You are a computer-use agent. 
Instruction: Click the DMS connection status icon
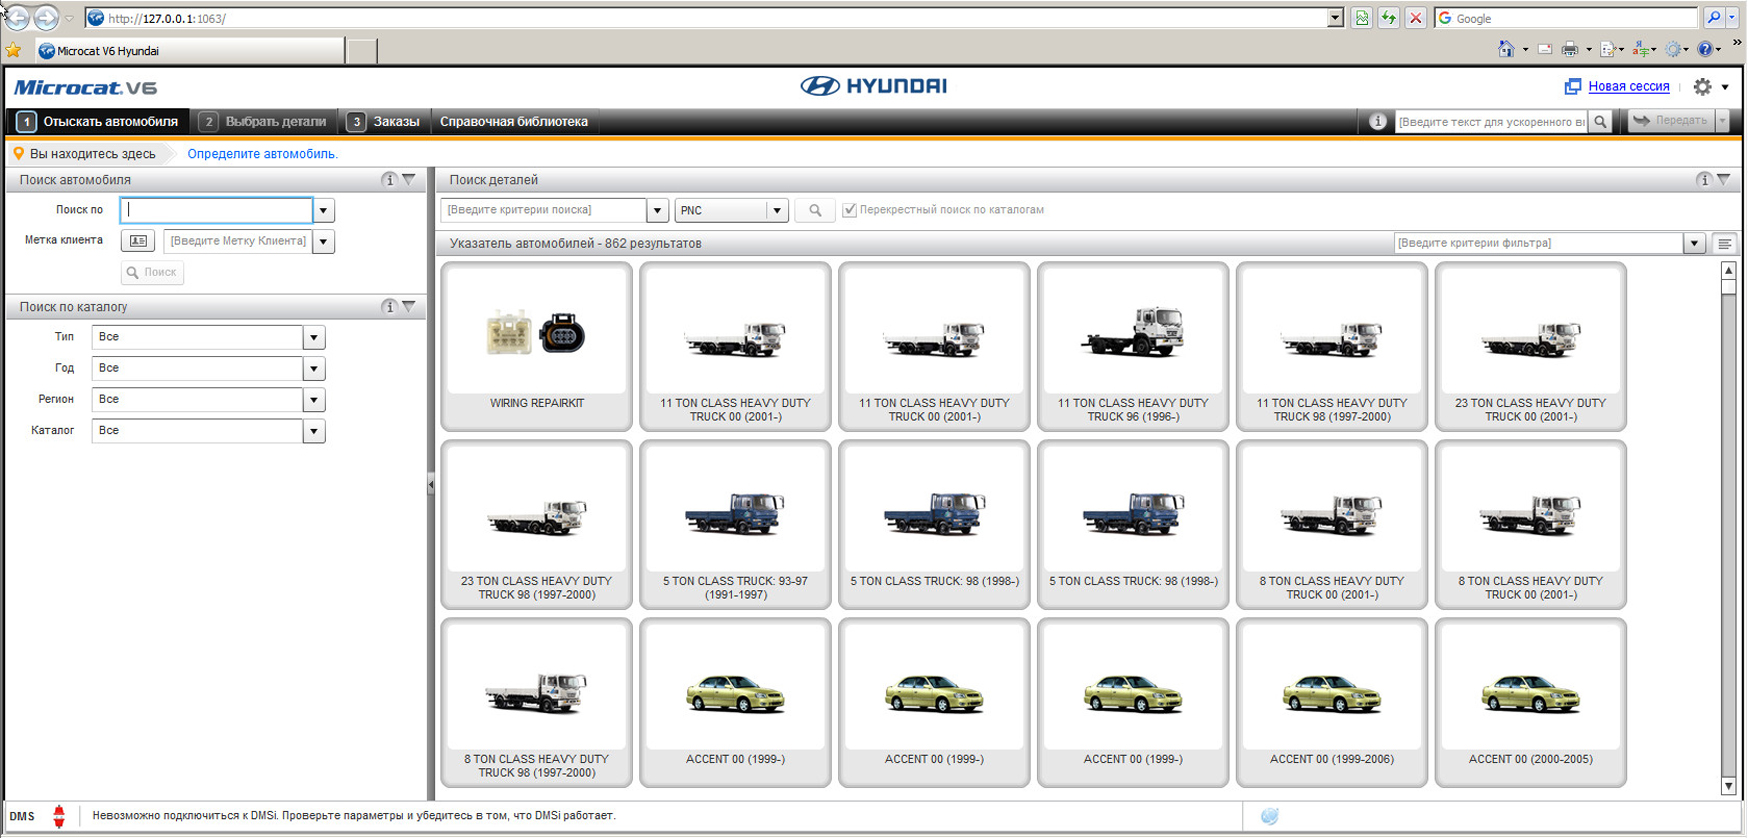pyautogui.click(x=59, y=816)
